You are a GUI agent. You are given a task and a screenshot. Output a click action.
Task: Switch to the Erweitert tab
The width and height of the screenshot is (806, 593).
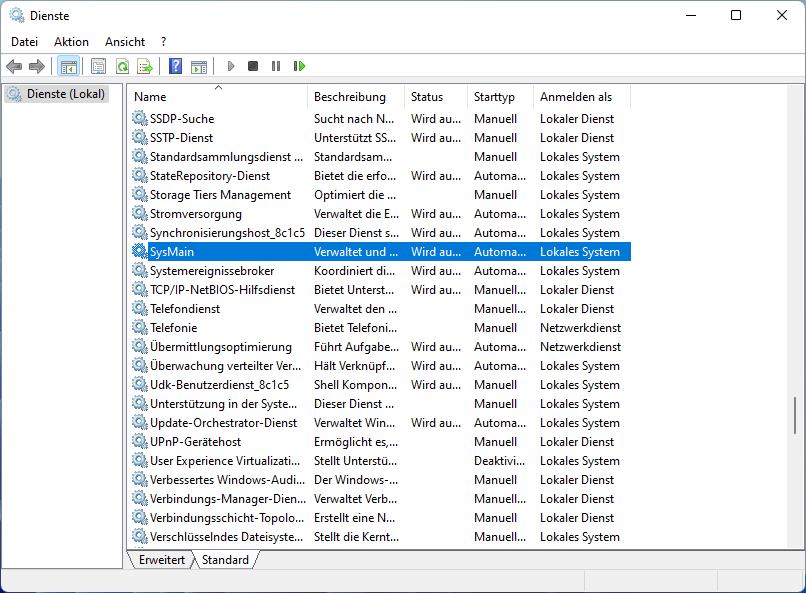pos(161,560)
